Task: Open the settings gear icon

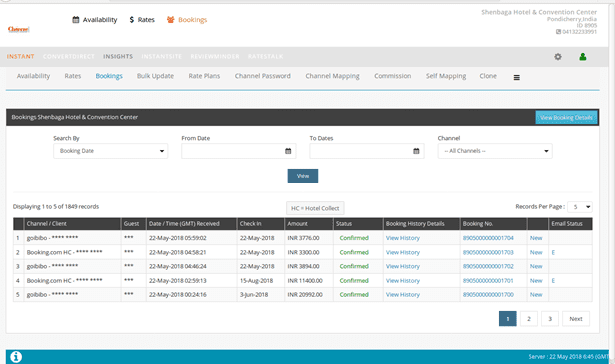Action: pyautogui.click(x=558, y=57)
